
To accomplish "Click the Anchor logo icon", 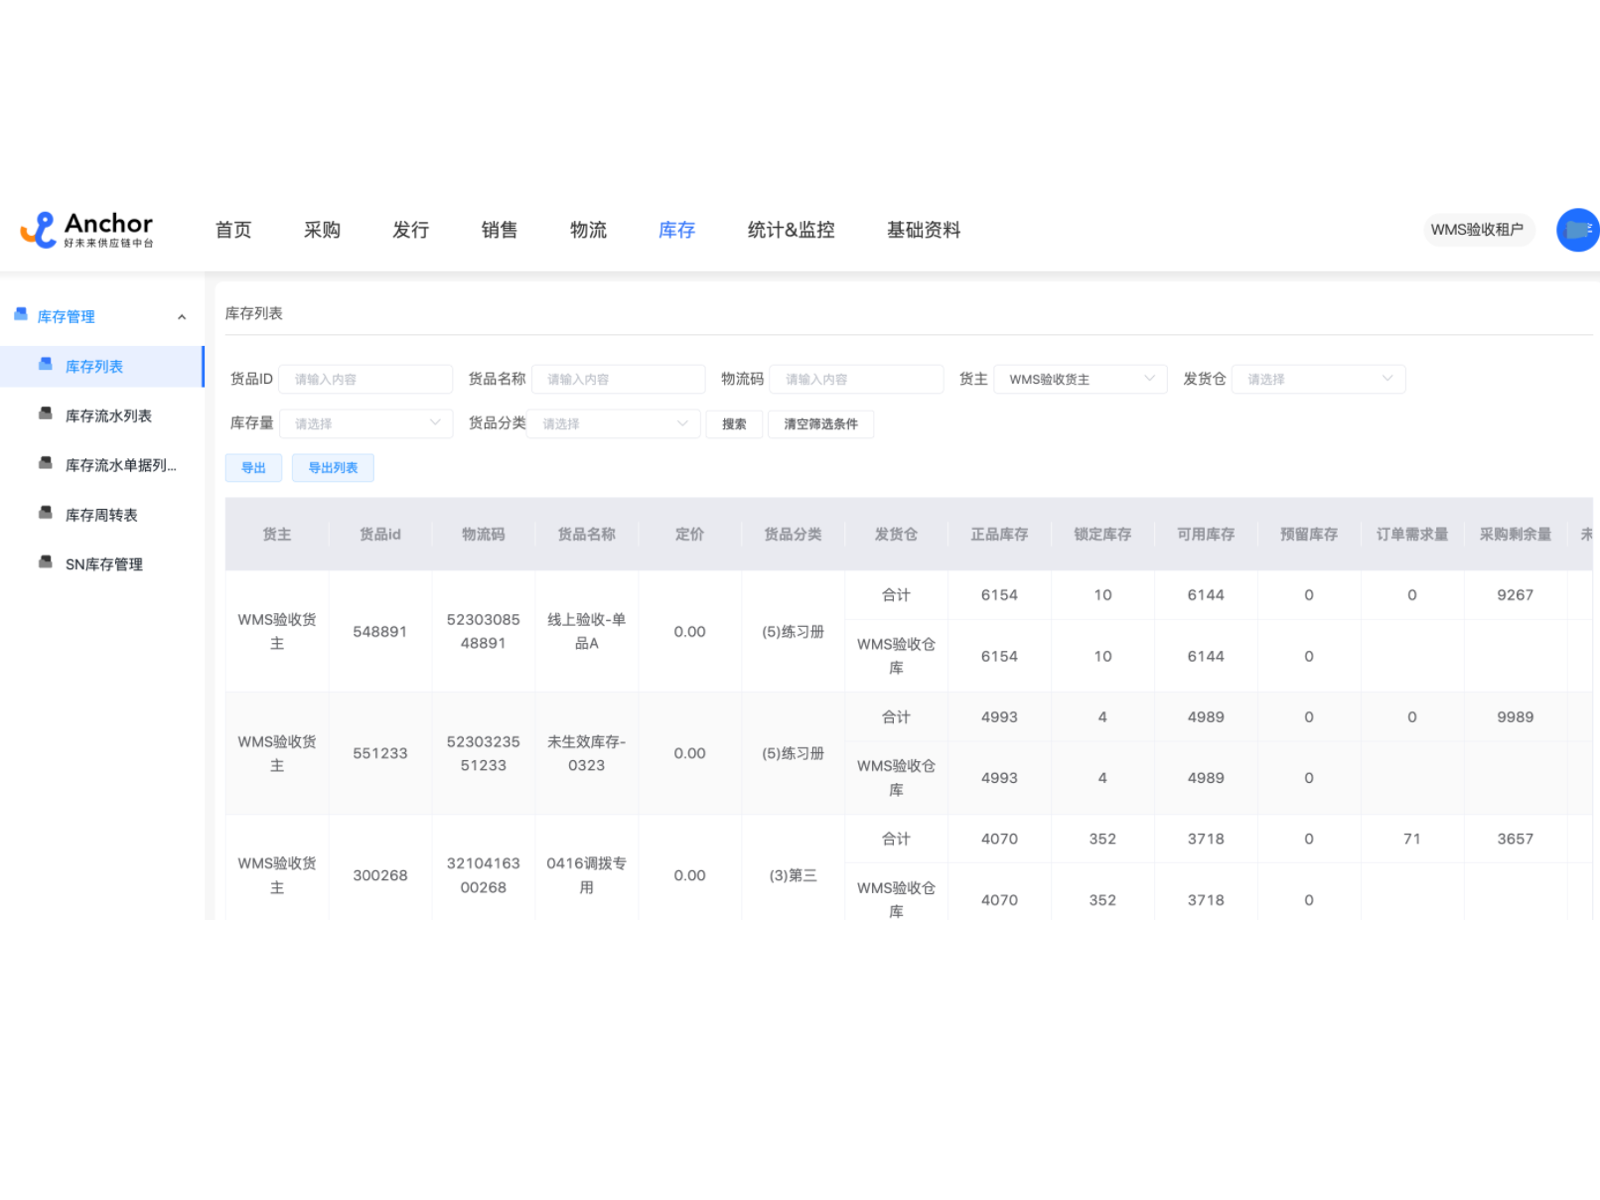I will click(39, 230).
